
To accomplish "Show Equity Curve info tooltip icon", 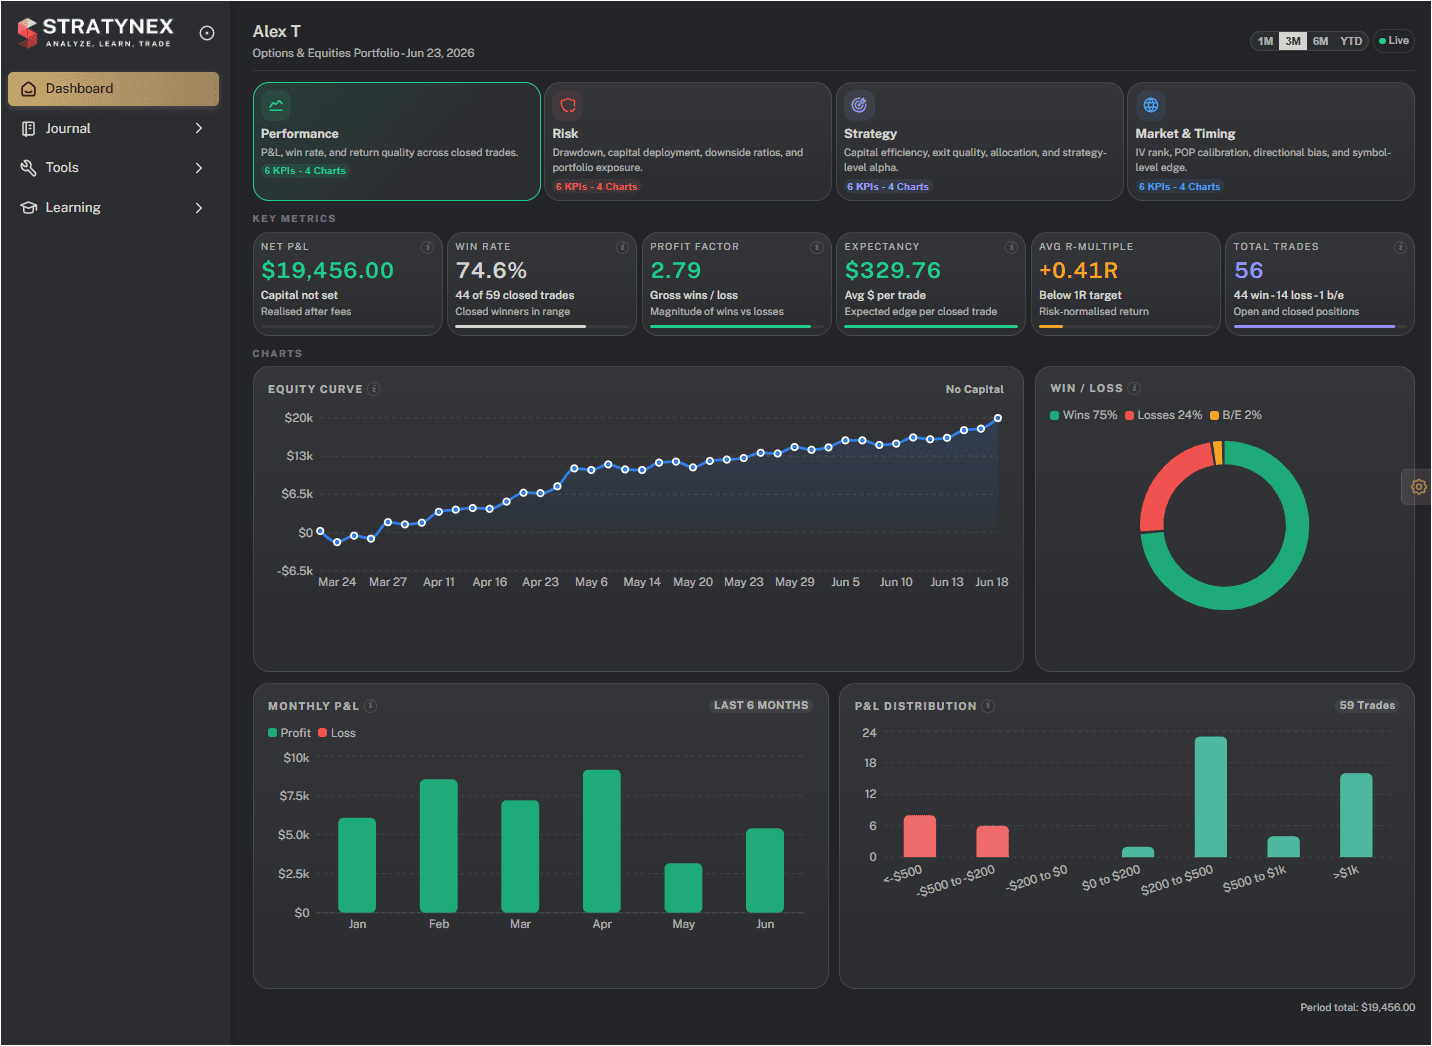I will tap(374, 389).
